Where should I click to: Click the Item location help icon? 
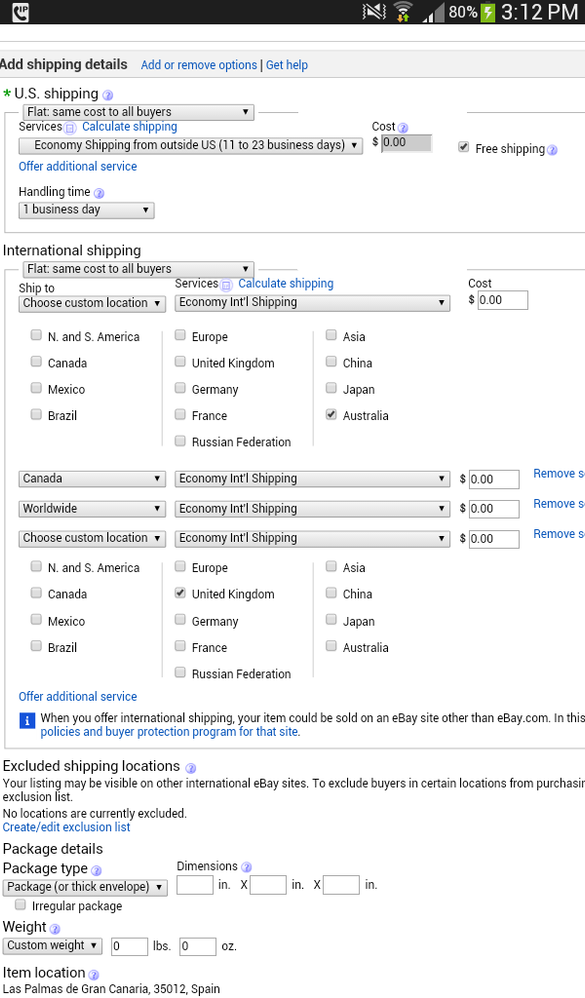pyautogui.click(x=94, y=974)
